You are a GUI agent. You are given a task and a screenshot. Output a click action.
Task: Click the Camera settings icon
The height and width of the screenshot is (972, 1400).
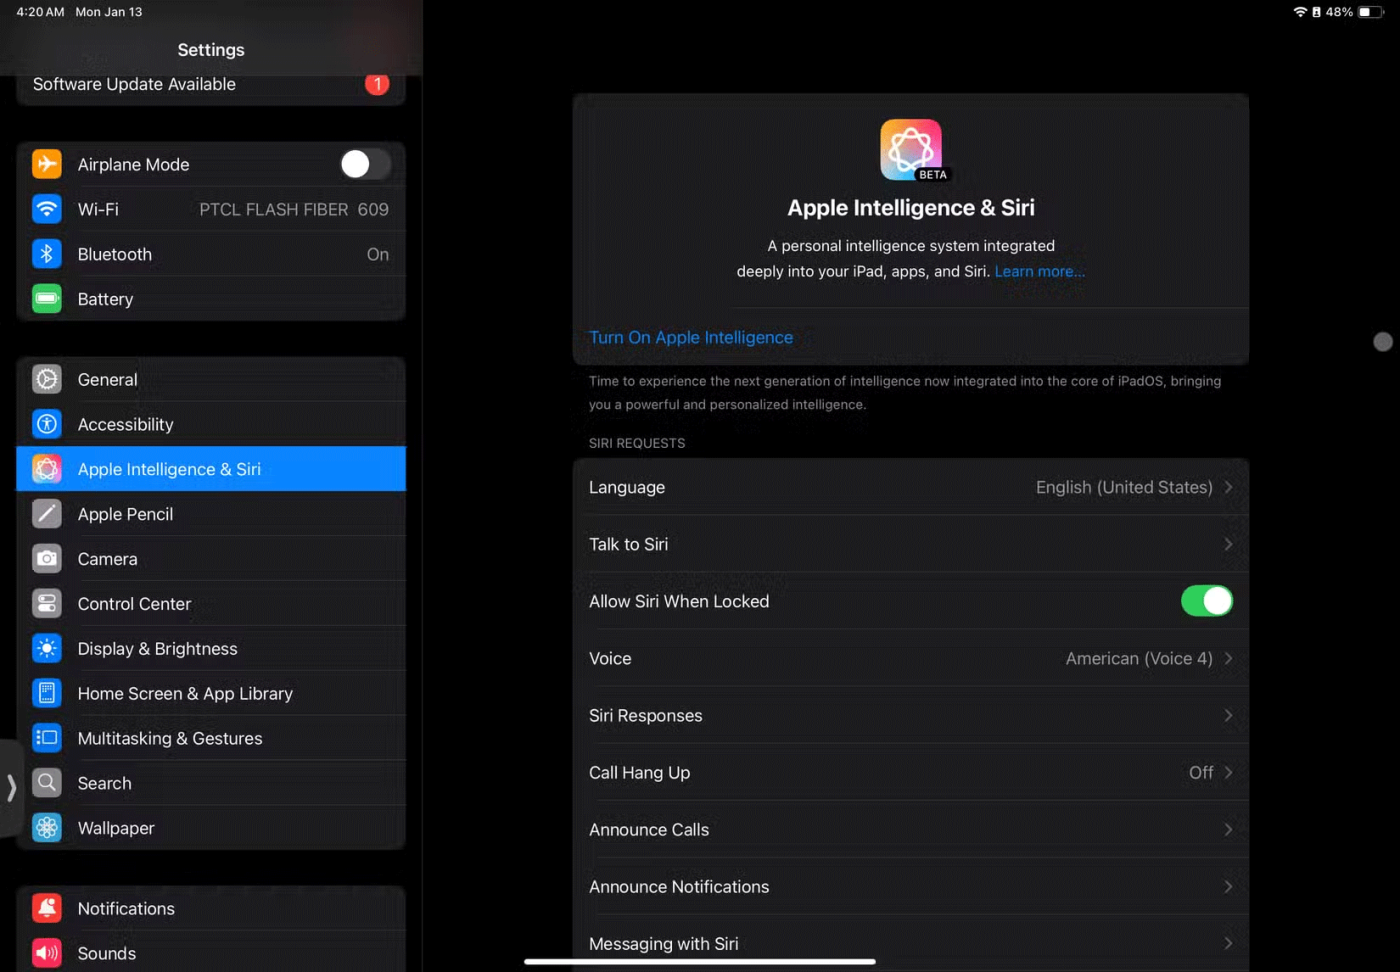tap(47, 559)
